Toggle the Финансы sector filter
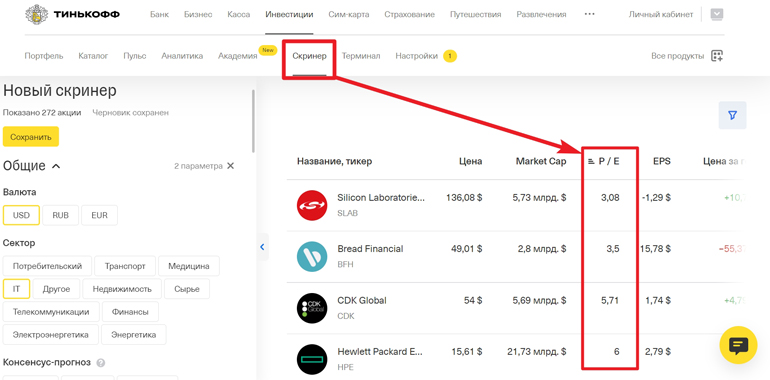770x380 pixels. pos(130,312)
